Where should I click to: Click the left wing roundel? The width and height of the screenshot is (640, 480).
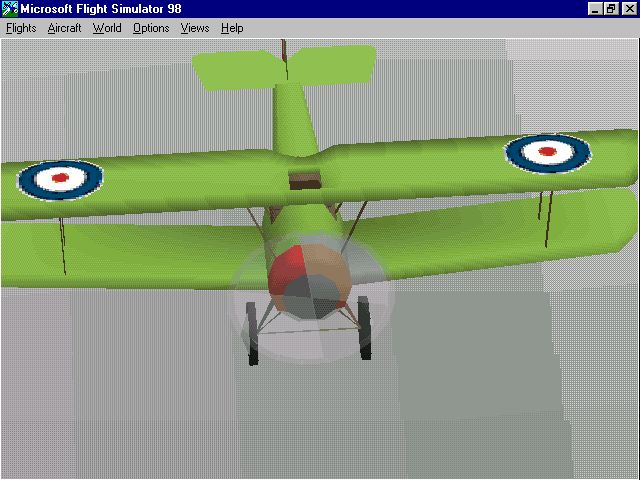coord(60,178)
